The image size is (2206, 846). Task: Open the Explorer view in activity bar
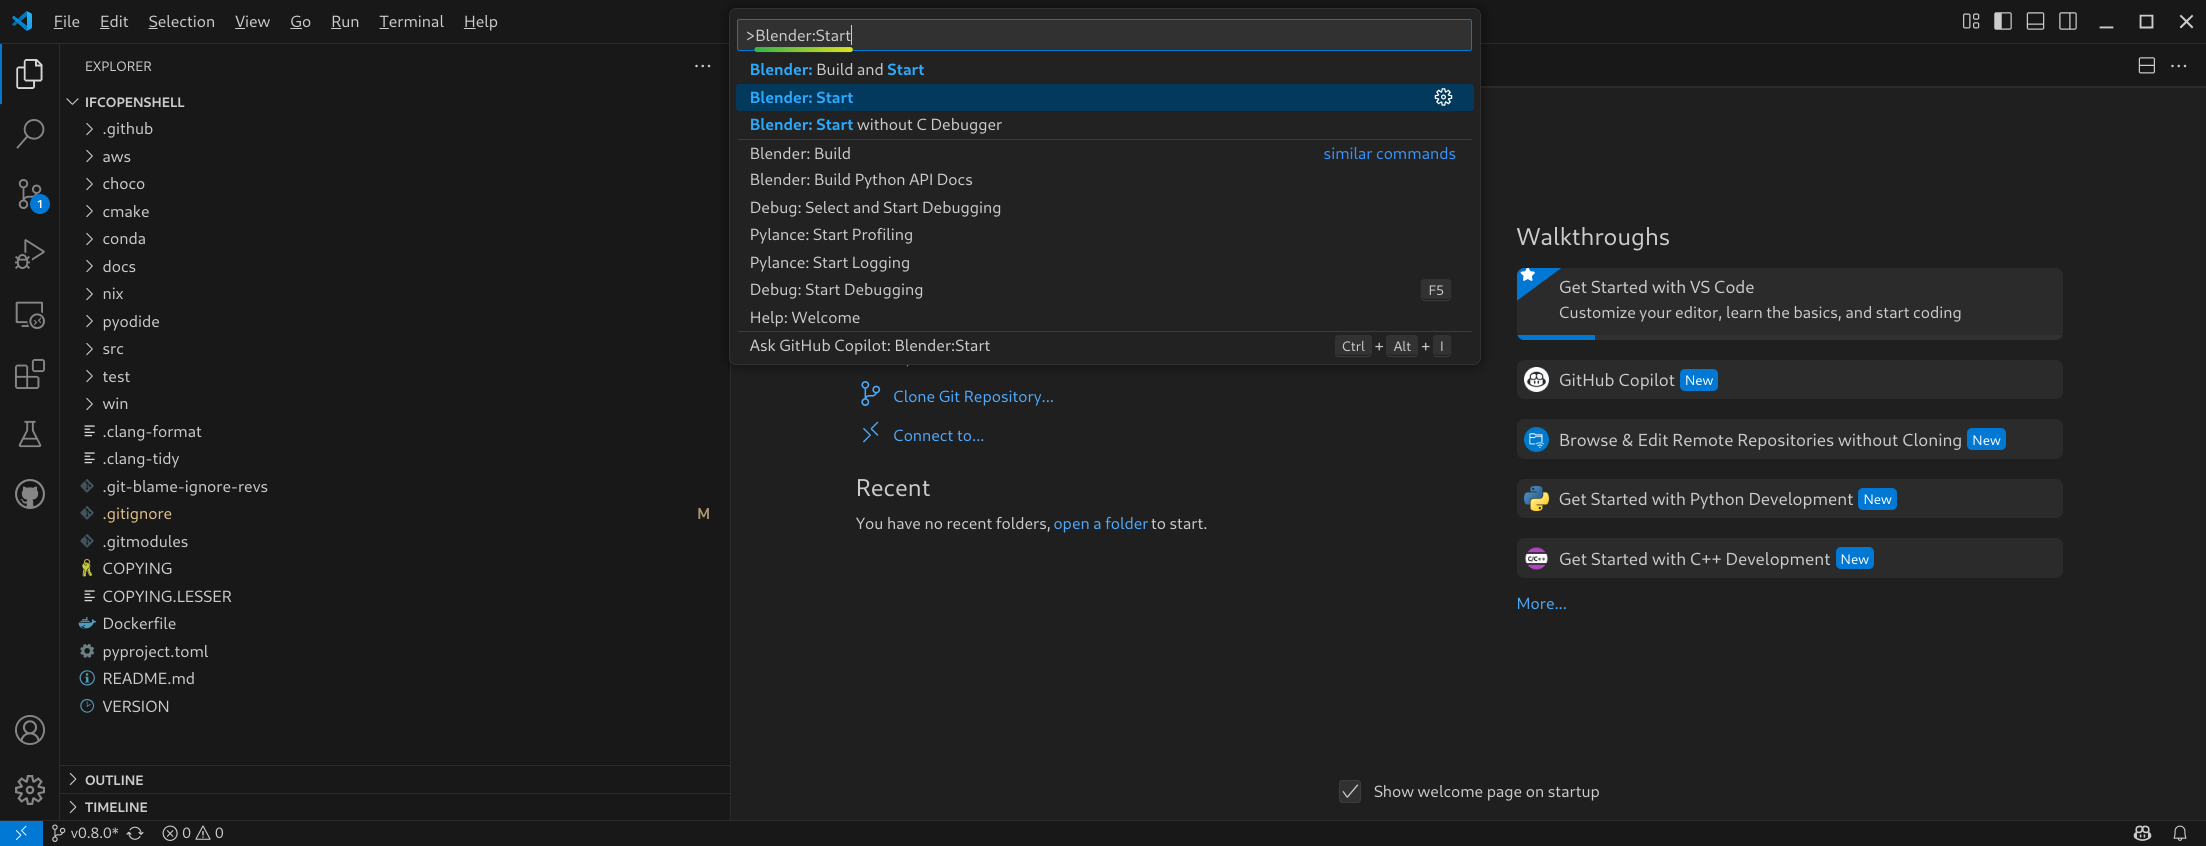30,74
